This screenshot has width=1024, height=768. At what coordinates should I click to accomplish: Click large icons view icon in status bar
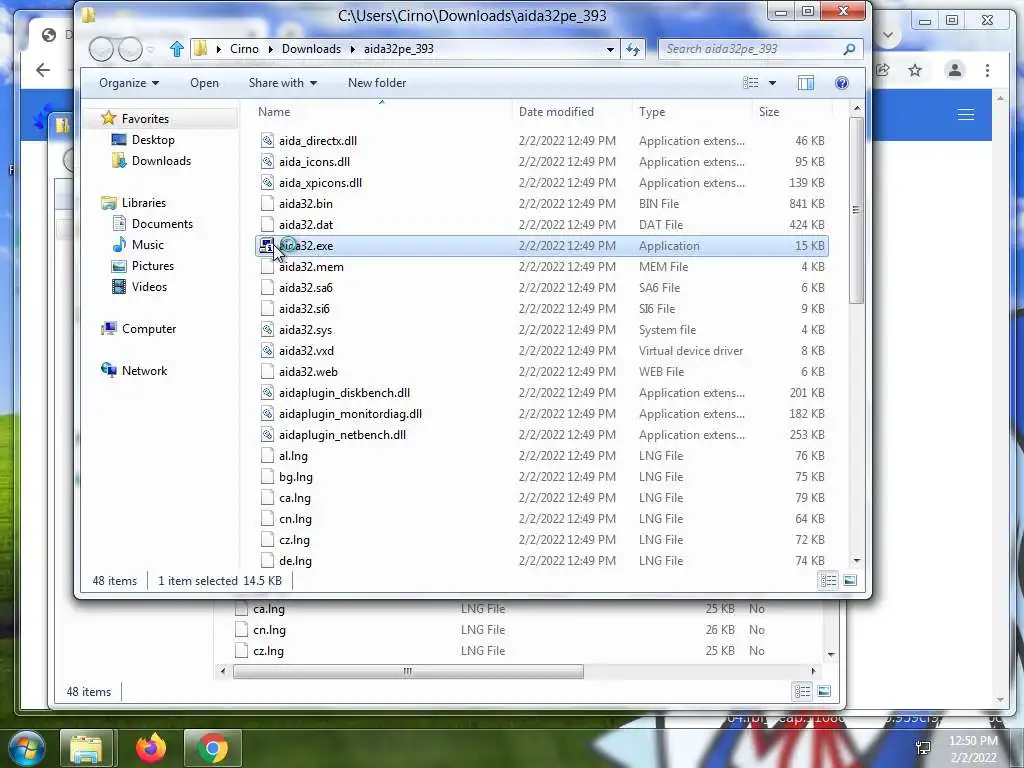(x=850, y=580)
